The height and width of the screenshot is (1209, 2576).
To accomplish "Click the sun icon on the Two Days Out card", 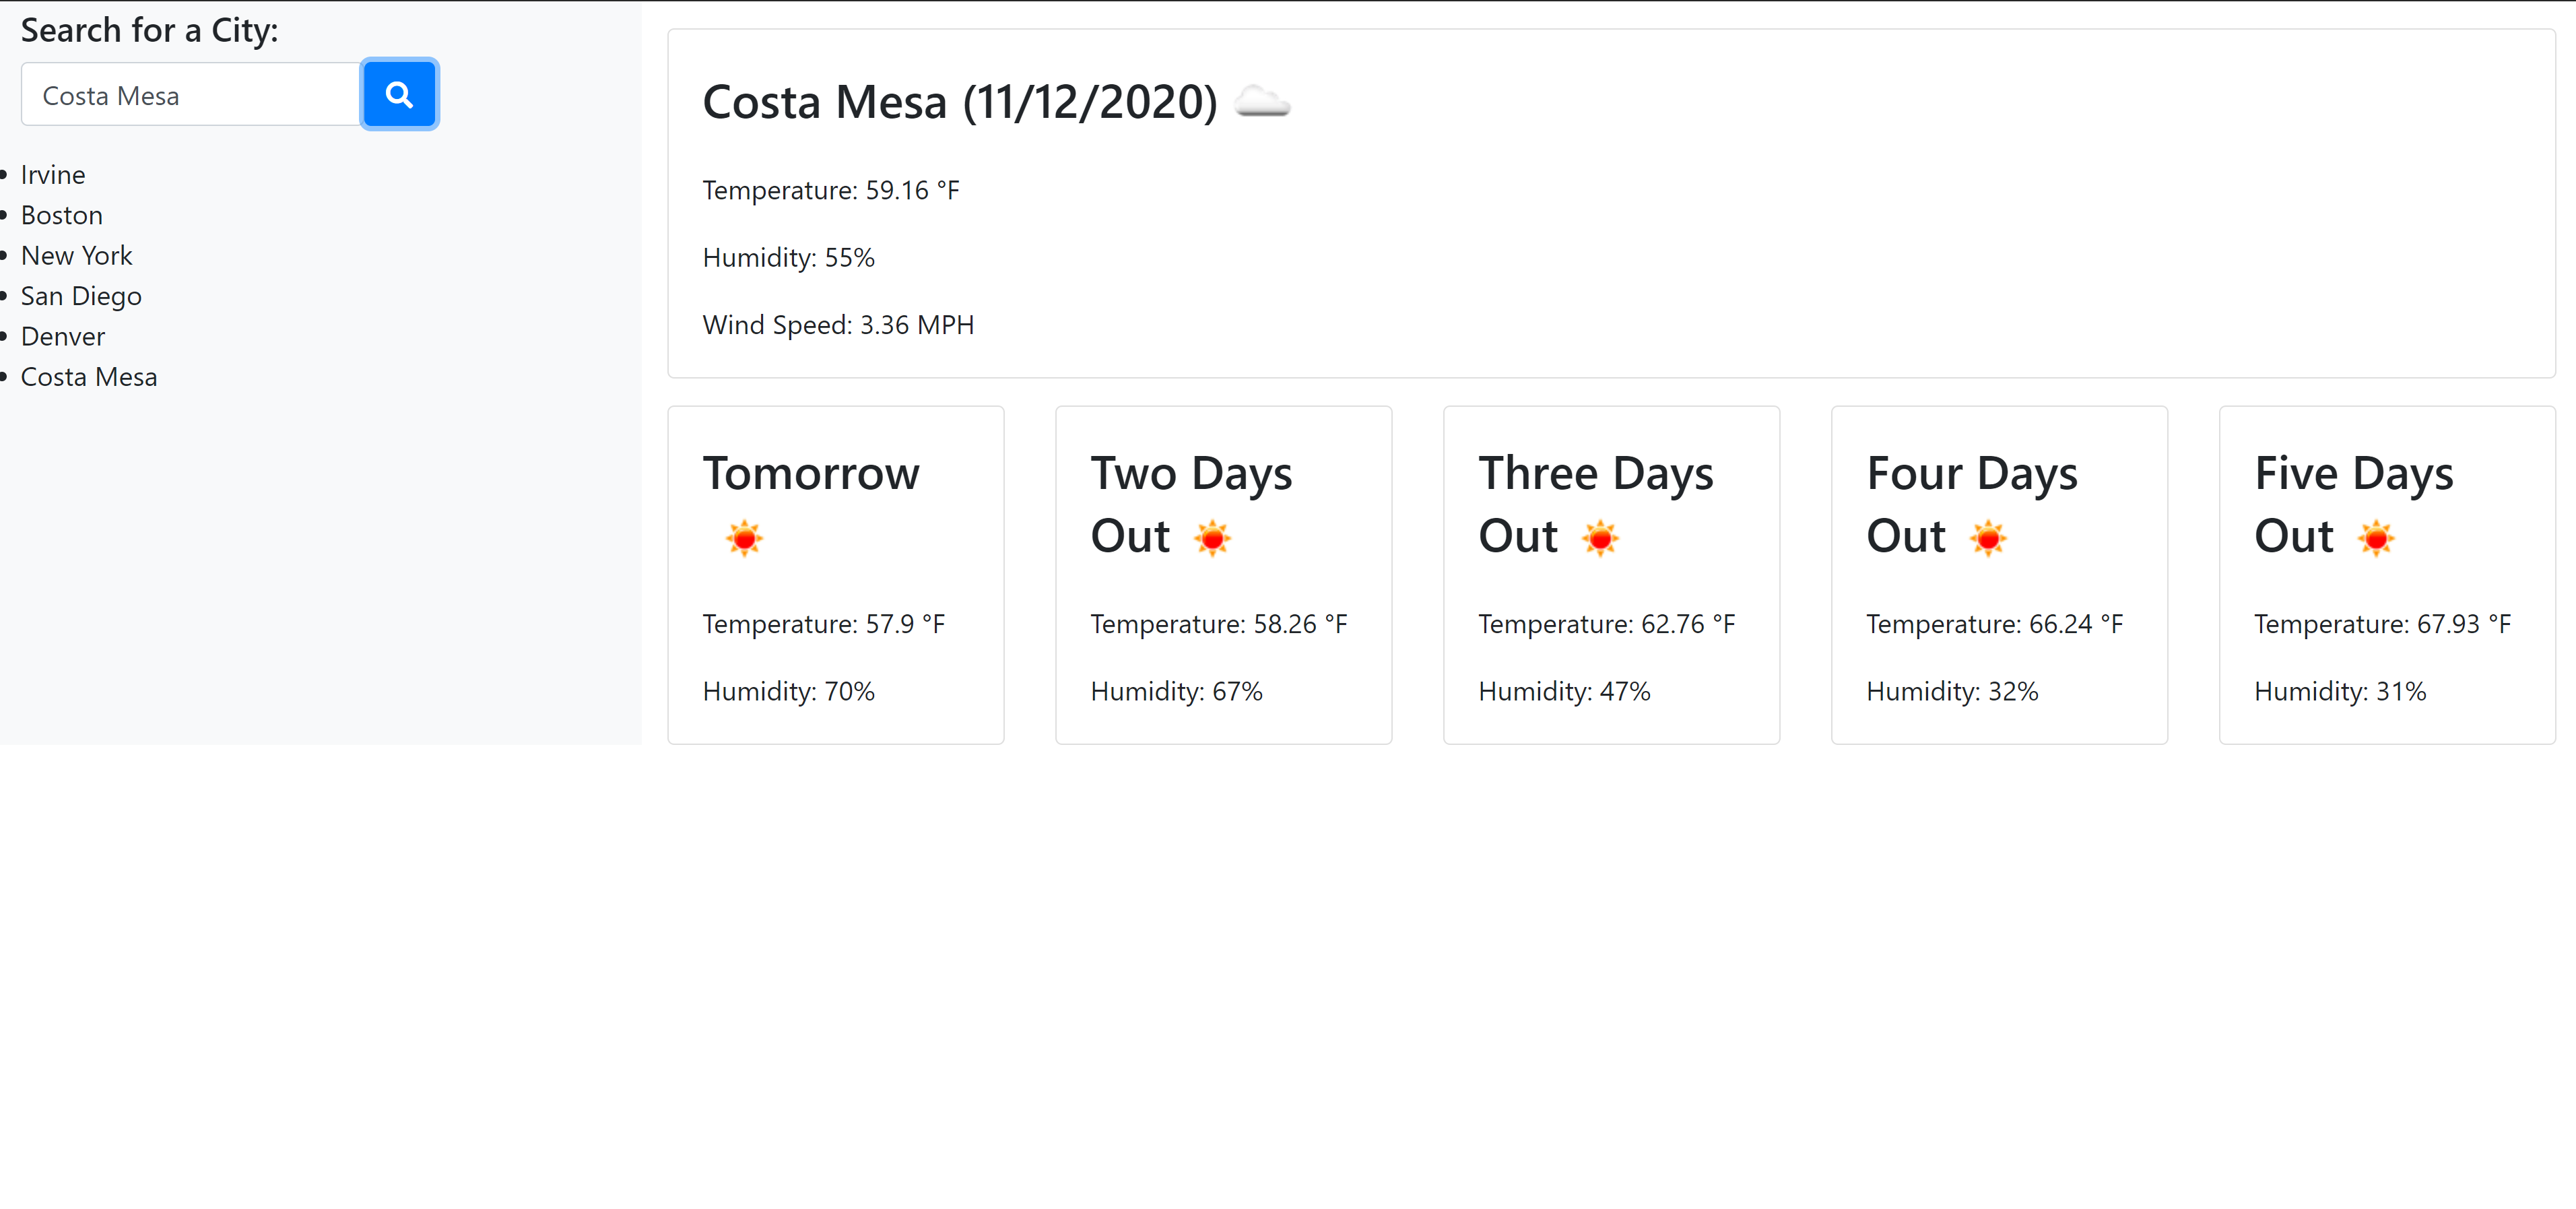I will tap(1213, 538).
